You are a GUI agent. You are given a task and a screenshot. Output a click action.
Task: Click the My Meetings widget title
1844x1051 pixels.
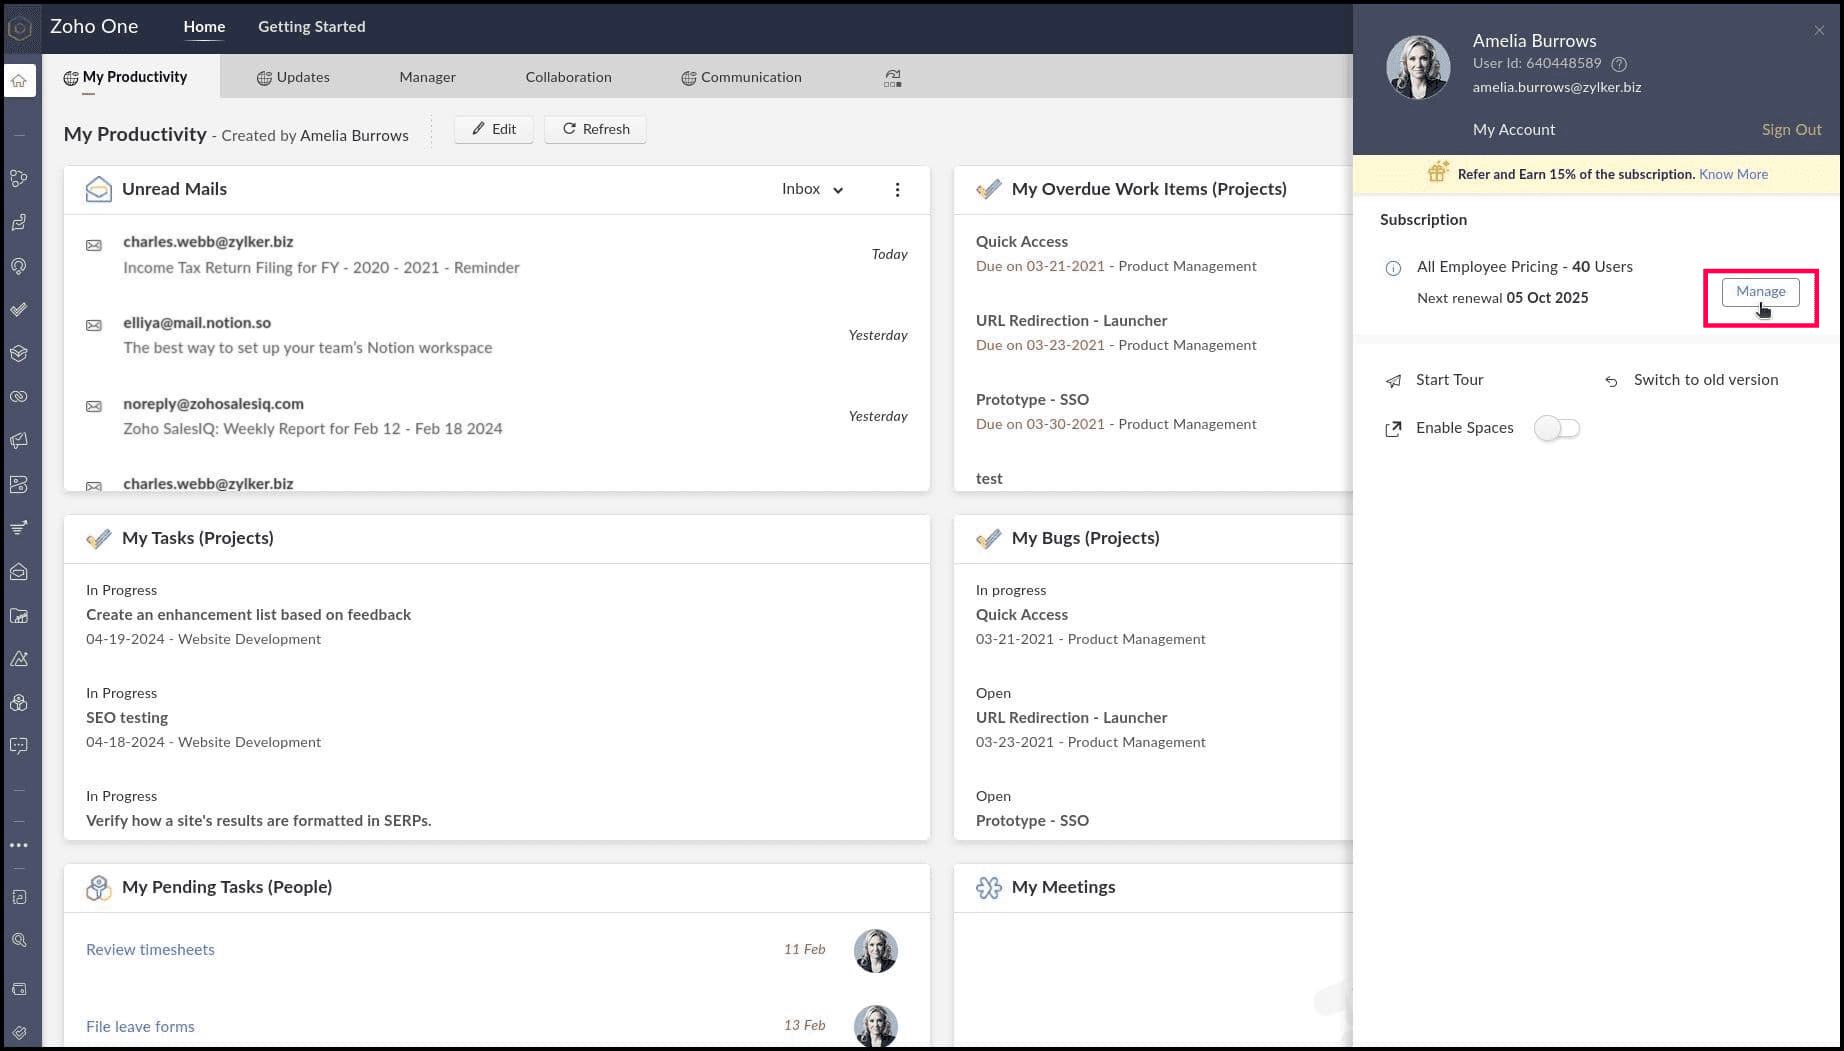(1063, 887)
